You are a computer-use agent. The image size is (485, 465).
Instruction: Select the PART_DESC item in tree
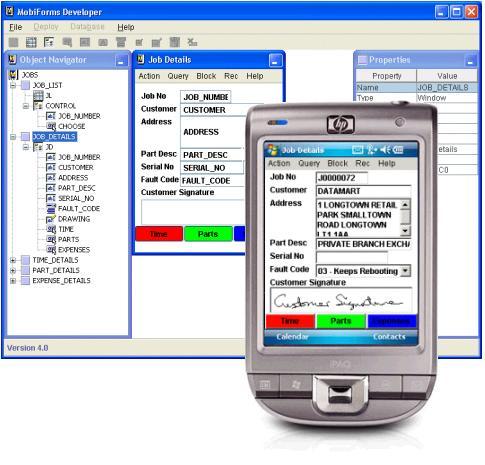point(77,188)
